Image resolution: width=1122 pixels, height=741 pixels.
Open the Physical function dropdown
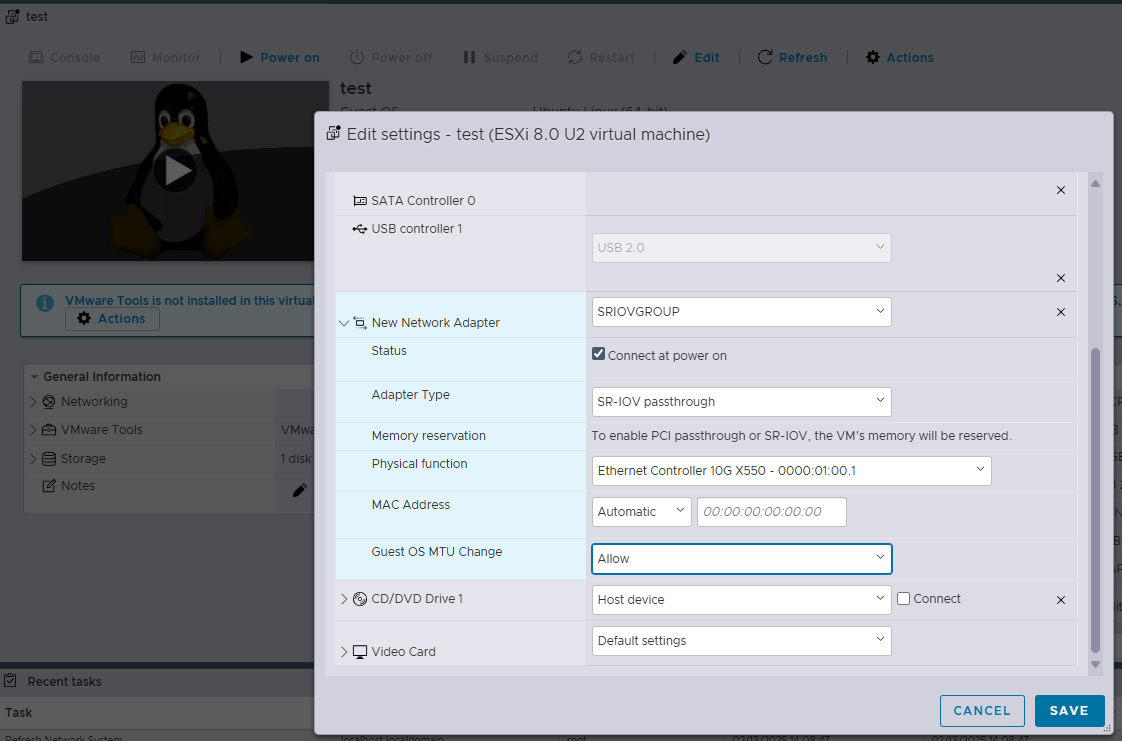pyautogui.click(x=791, y=471)
